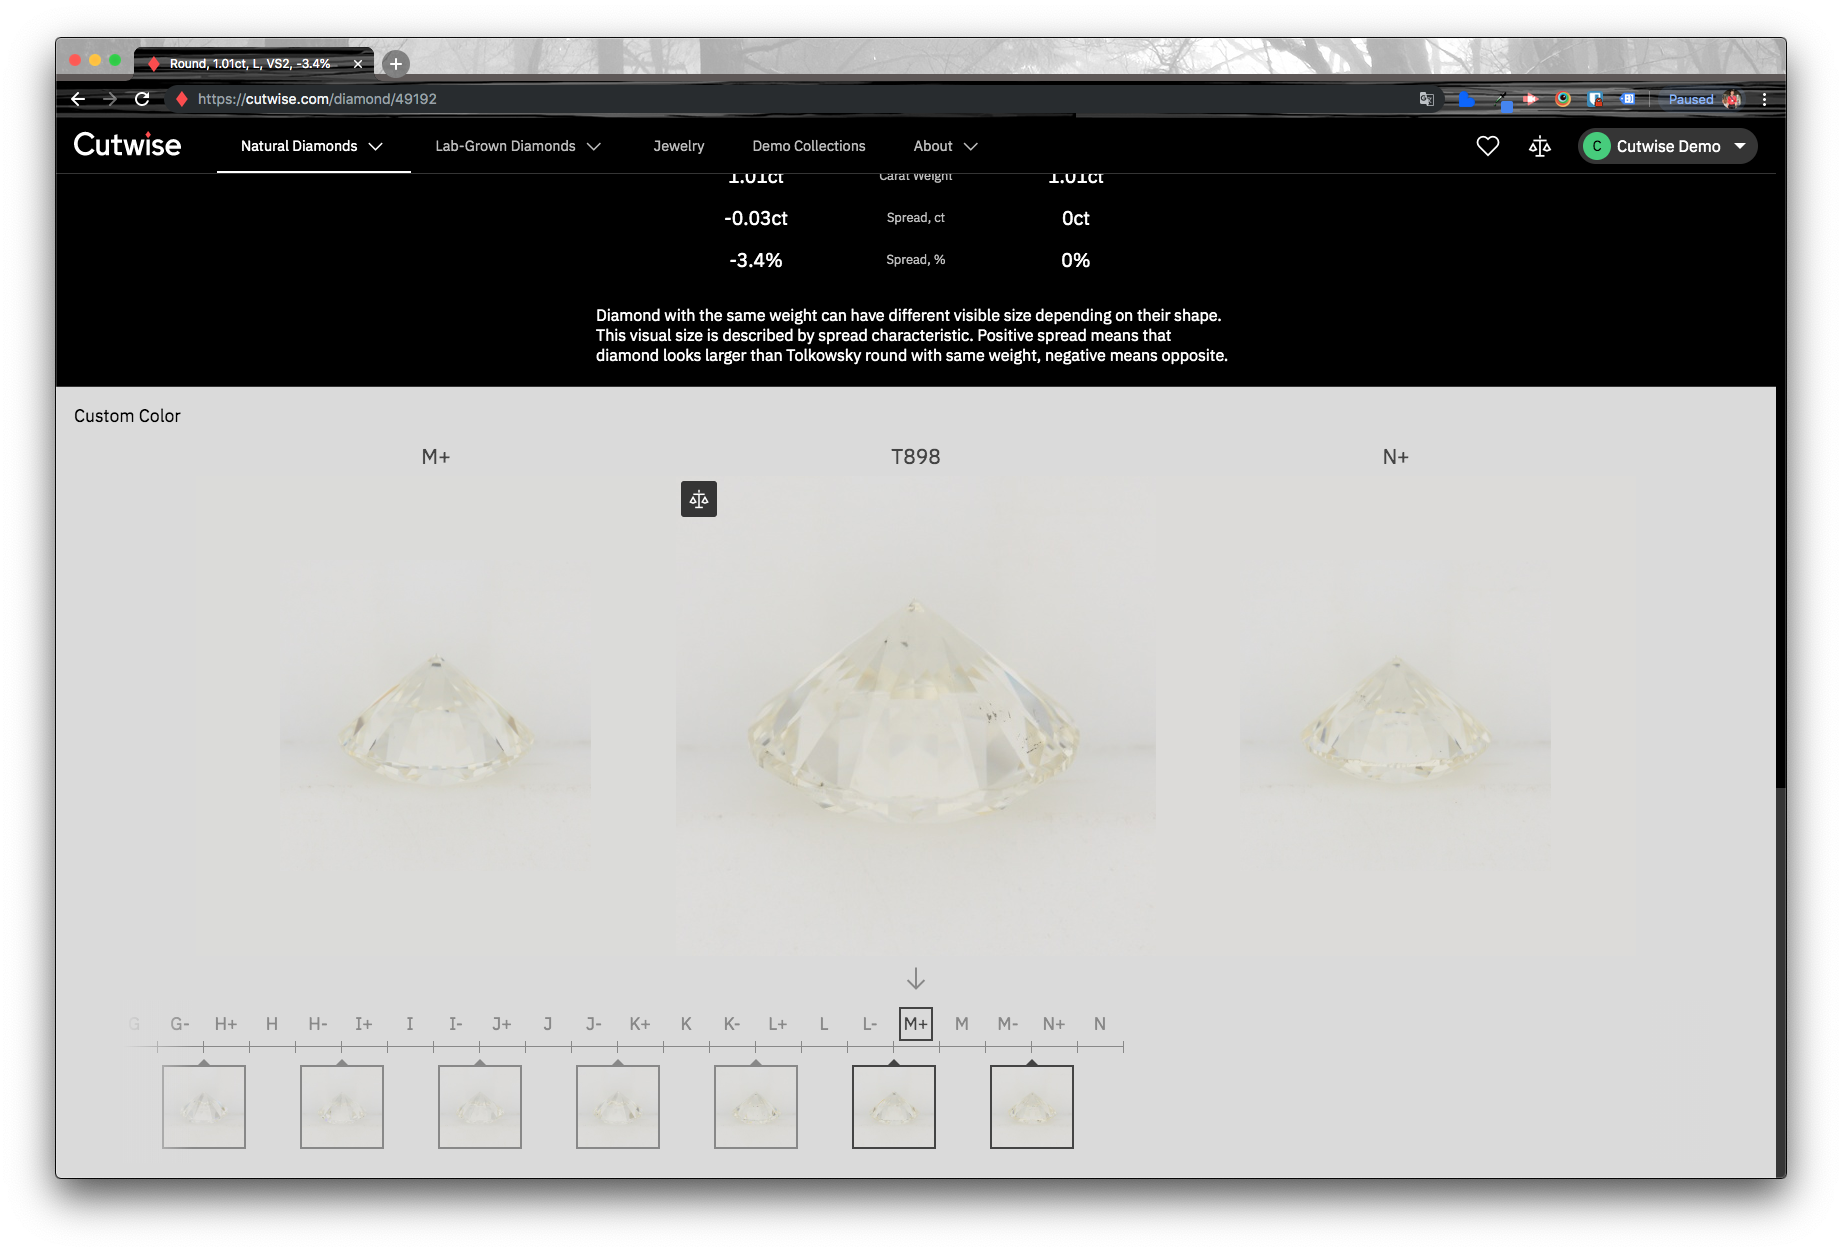Viewport: 1842px width, 1252px height.
Task: Click the Google Translate extension icon
Action: point(1427,99)
